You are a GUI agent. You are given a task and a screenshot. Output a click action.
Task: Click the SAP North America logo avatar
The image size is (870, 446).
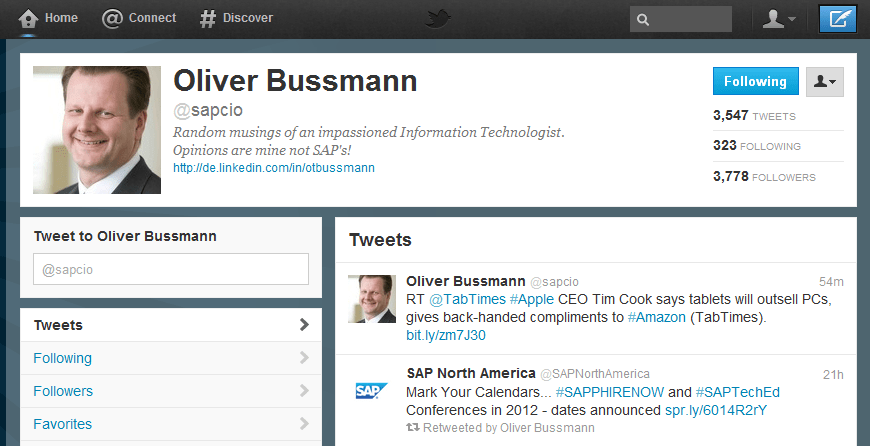[372, 390]
